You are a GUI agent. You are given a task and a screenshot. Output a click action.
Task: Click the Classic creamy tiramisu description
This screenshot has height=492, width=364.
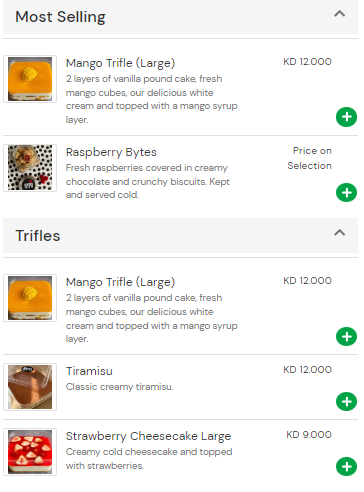[120, 387]
